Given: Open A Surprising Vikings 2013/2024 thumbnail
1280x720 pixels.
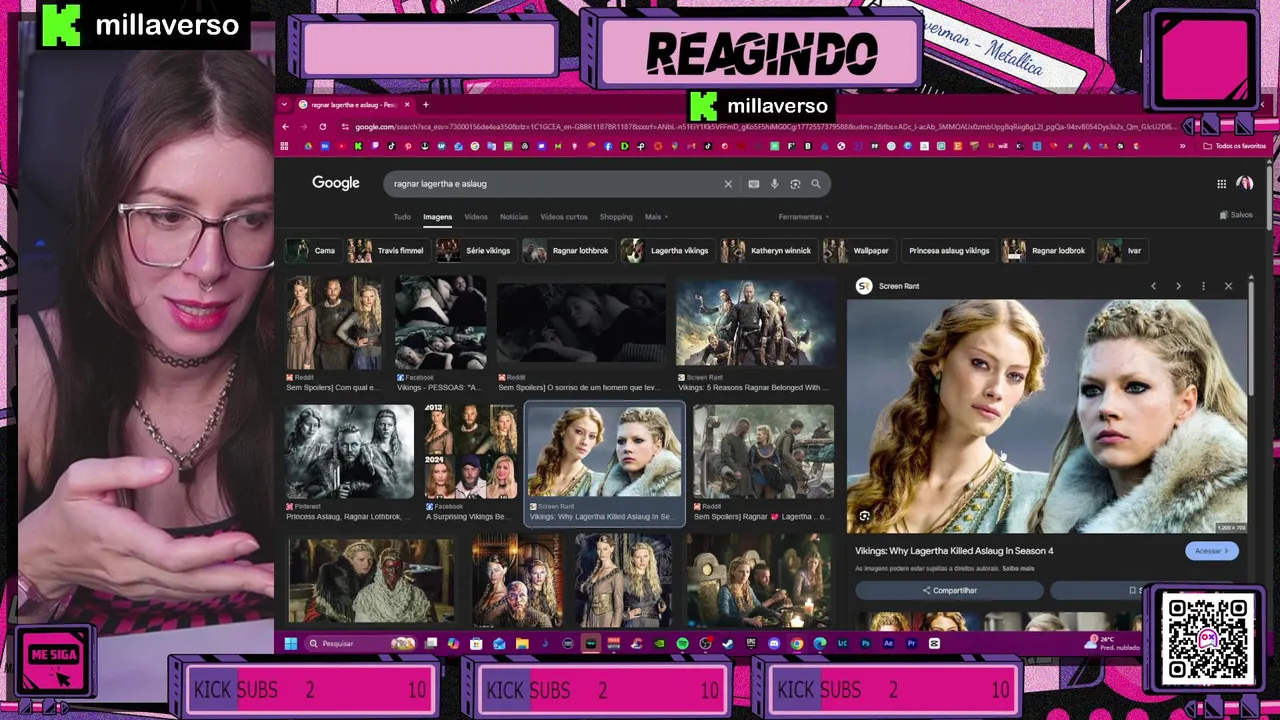Looking at the screenshot, I should click(471, 452).
